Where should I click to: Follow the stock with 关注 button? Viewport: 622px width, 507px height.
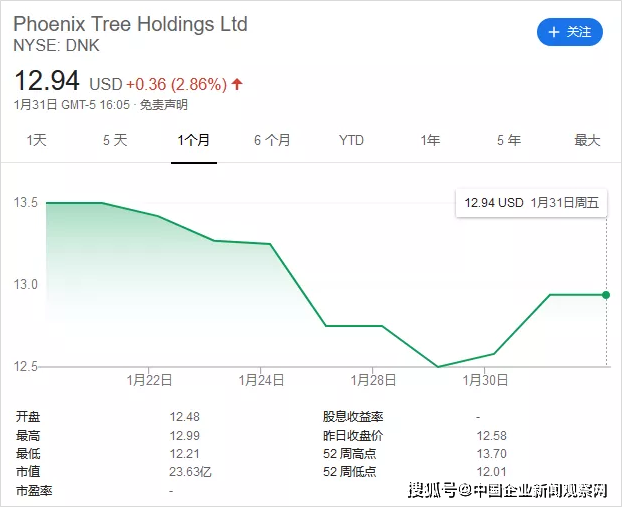pos(570,32)
